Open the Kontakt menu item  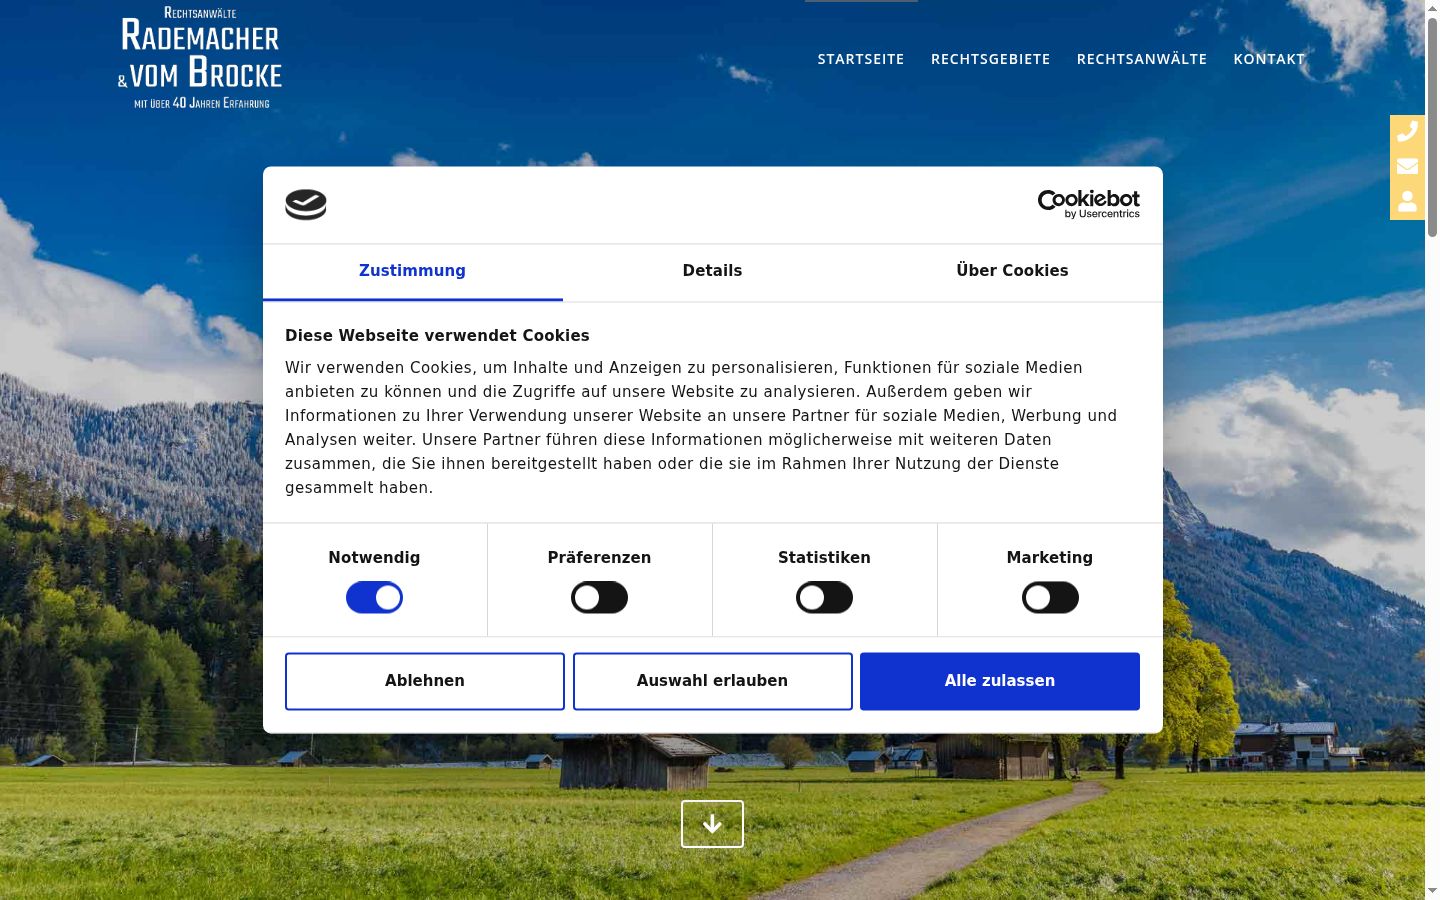(x=1269, y=59)
